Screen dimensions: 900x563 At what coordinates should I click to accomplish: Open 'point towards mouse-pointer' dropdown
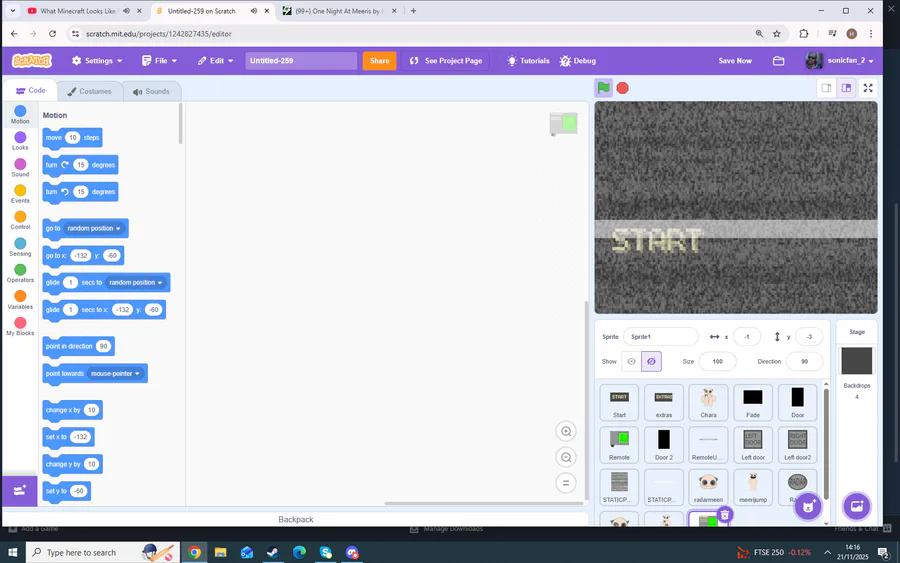115,374
